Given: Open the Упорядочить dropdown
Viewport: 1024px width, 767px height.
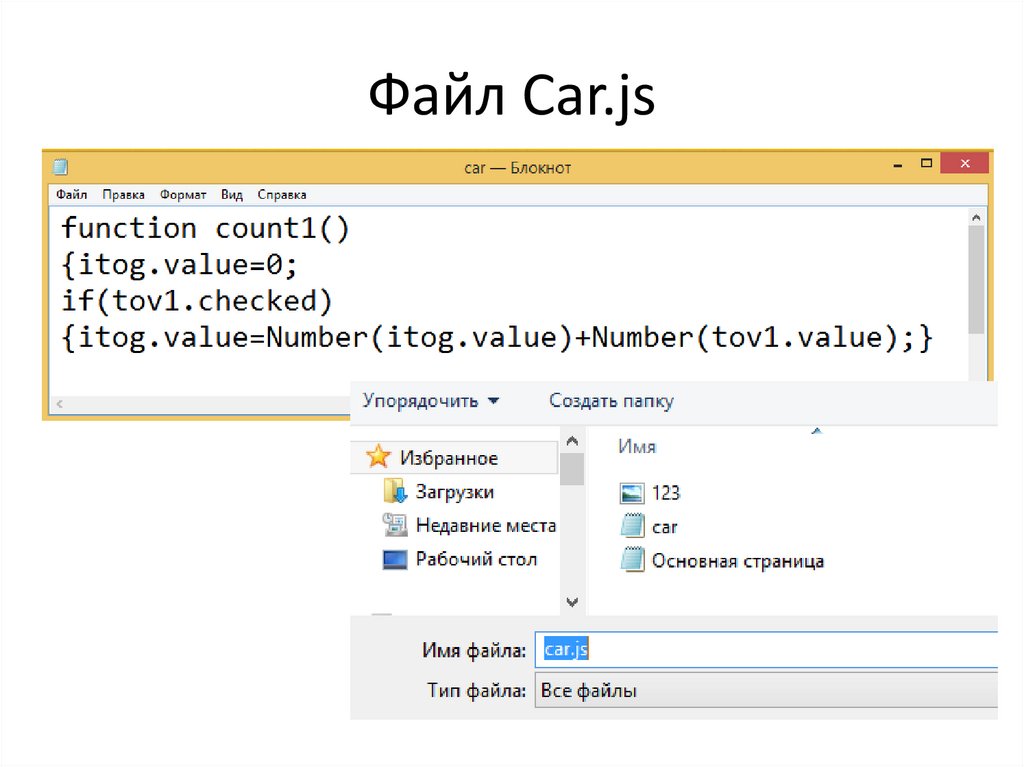Looking at the screenshot, I should (x=431, y=400).
